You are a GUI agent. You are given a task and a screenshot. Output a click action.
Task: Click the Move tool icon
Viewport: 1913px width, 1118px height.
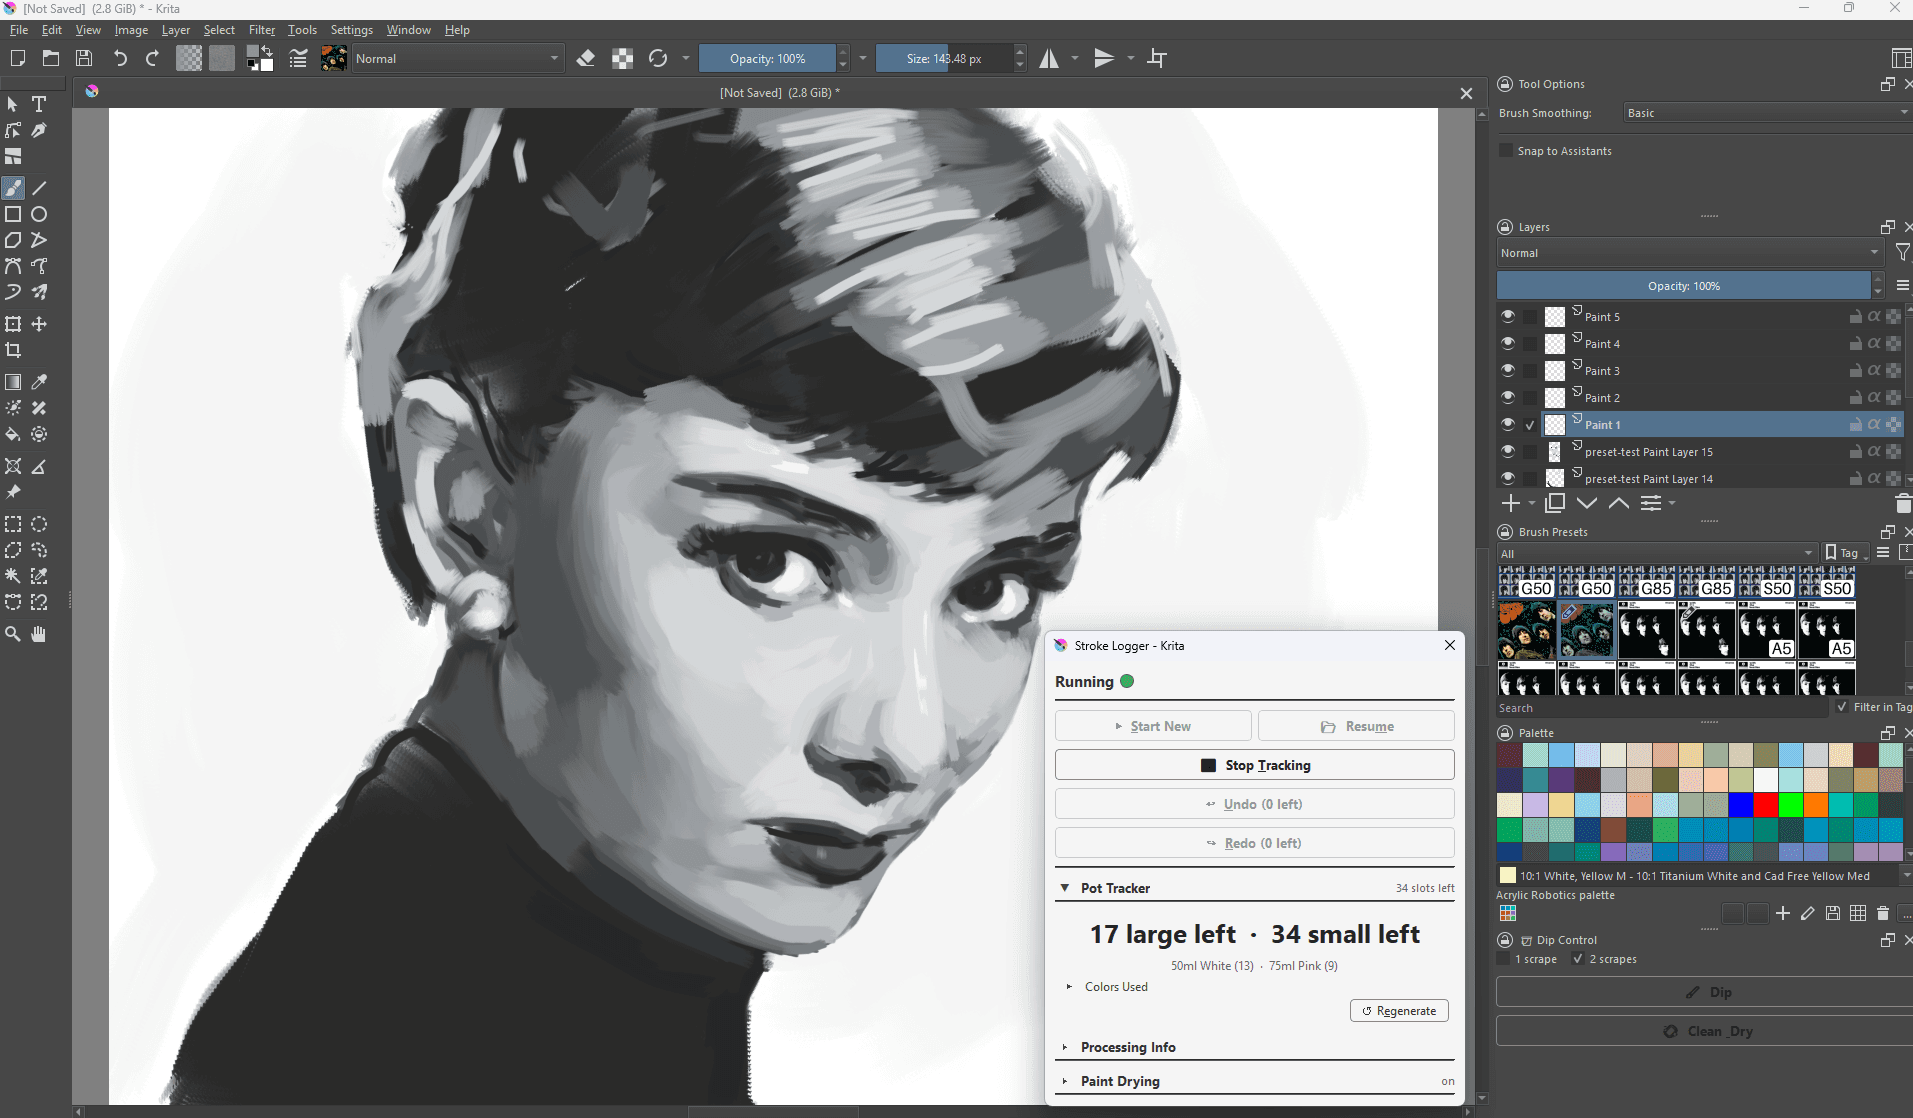click(x=39, y=324)
